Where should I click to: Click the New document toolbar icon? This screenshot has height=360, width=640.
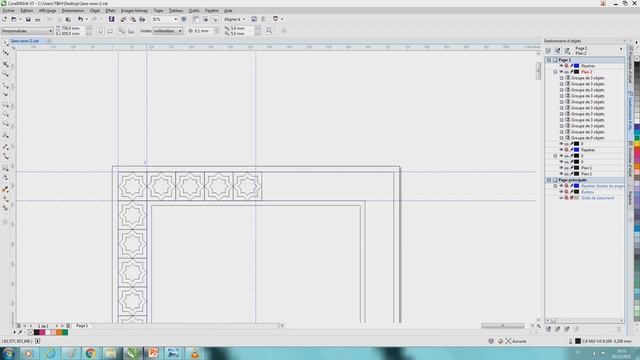pyautogui.click(x=4, y=19)
